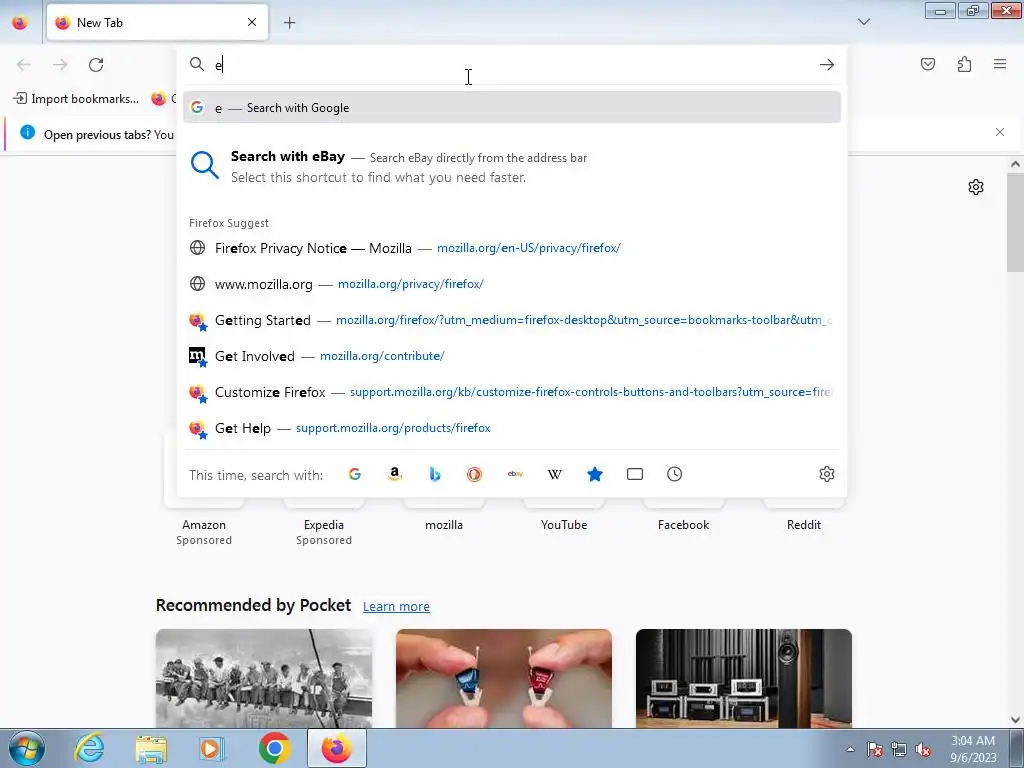This screenshot has height=768, width=1024.
Task: Click the muted volume tray icon
Action: pos(923,749)
